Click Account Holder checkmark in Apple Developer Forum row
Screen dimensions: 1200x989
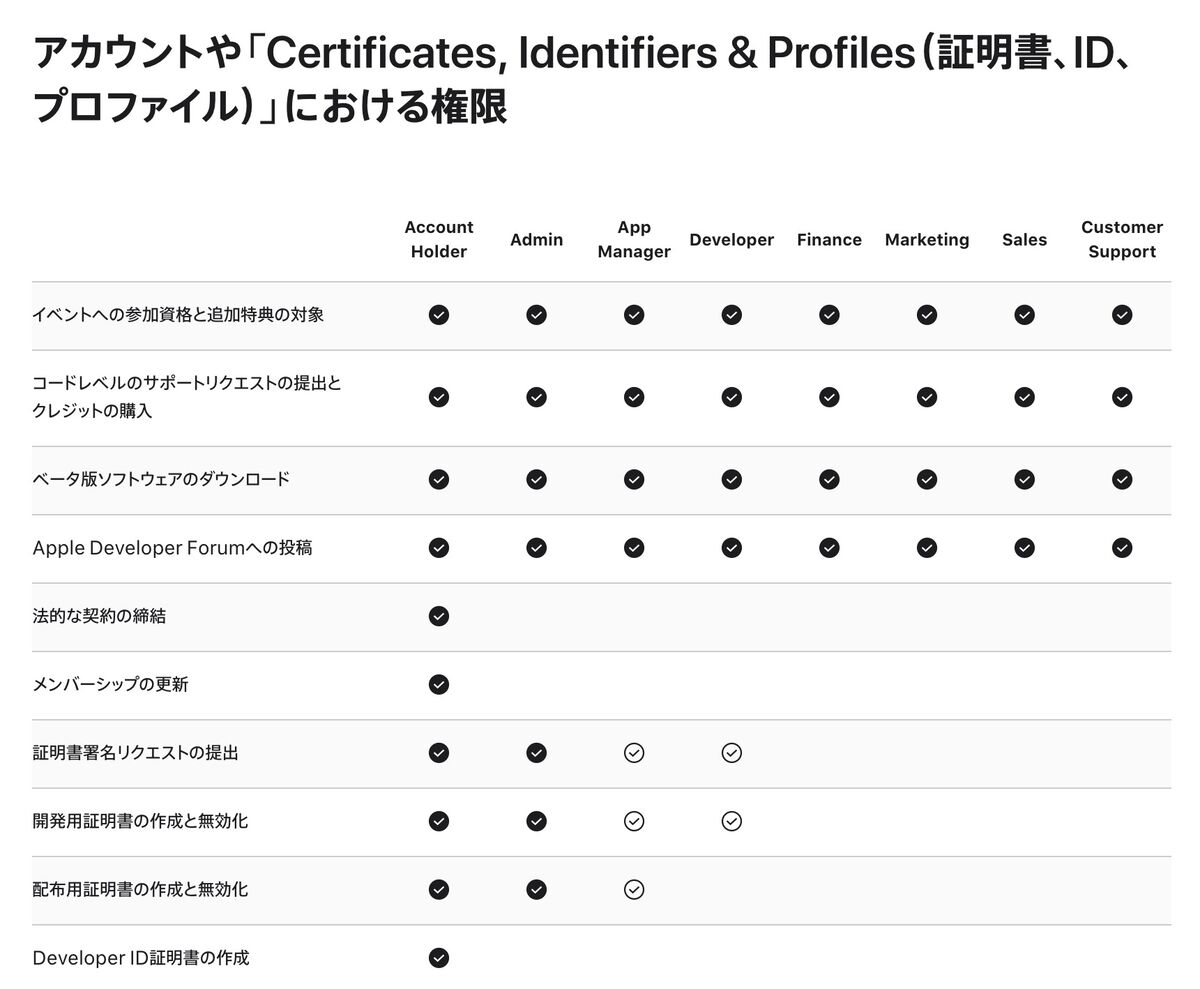[x=438, y=547]
